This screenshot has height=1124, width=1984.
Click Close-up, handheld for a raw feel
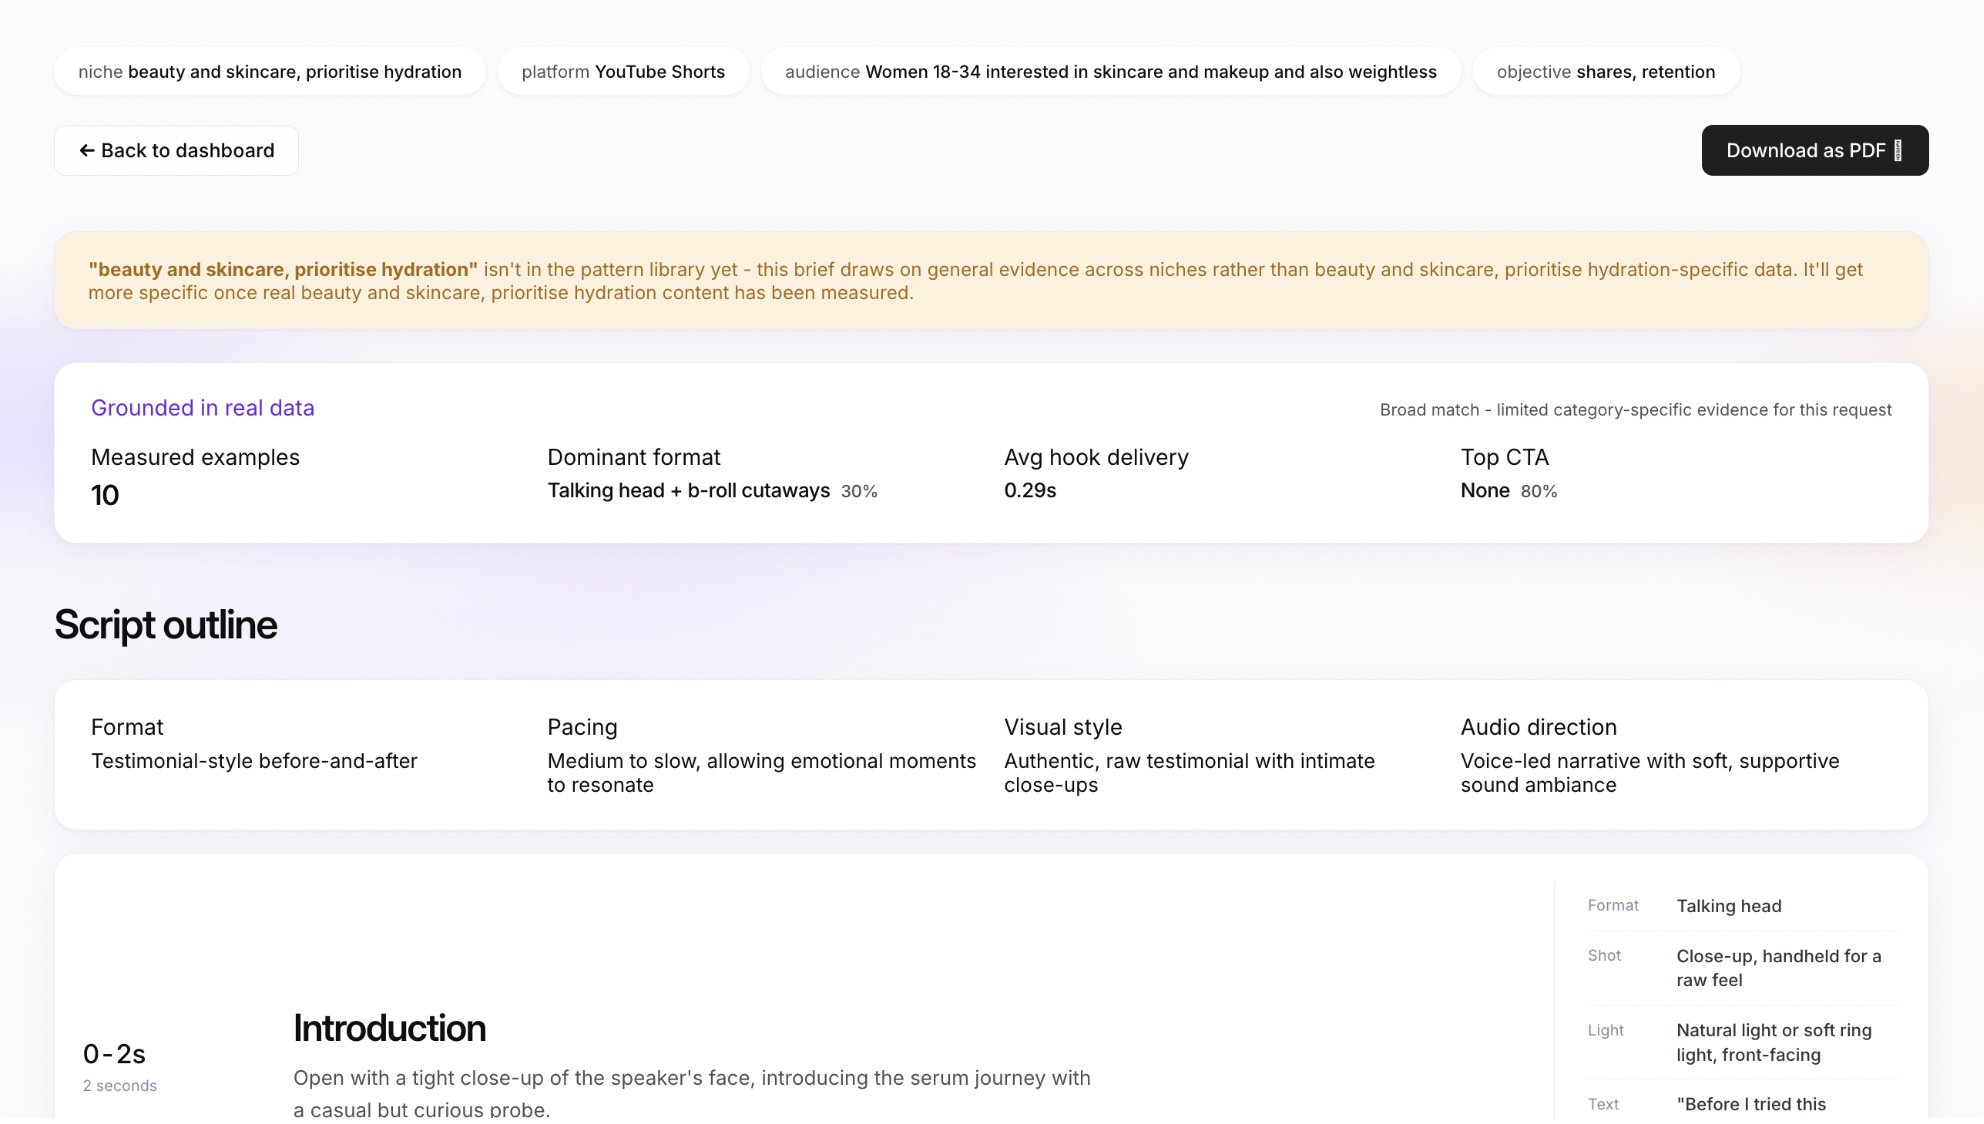[1779, 968]
